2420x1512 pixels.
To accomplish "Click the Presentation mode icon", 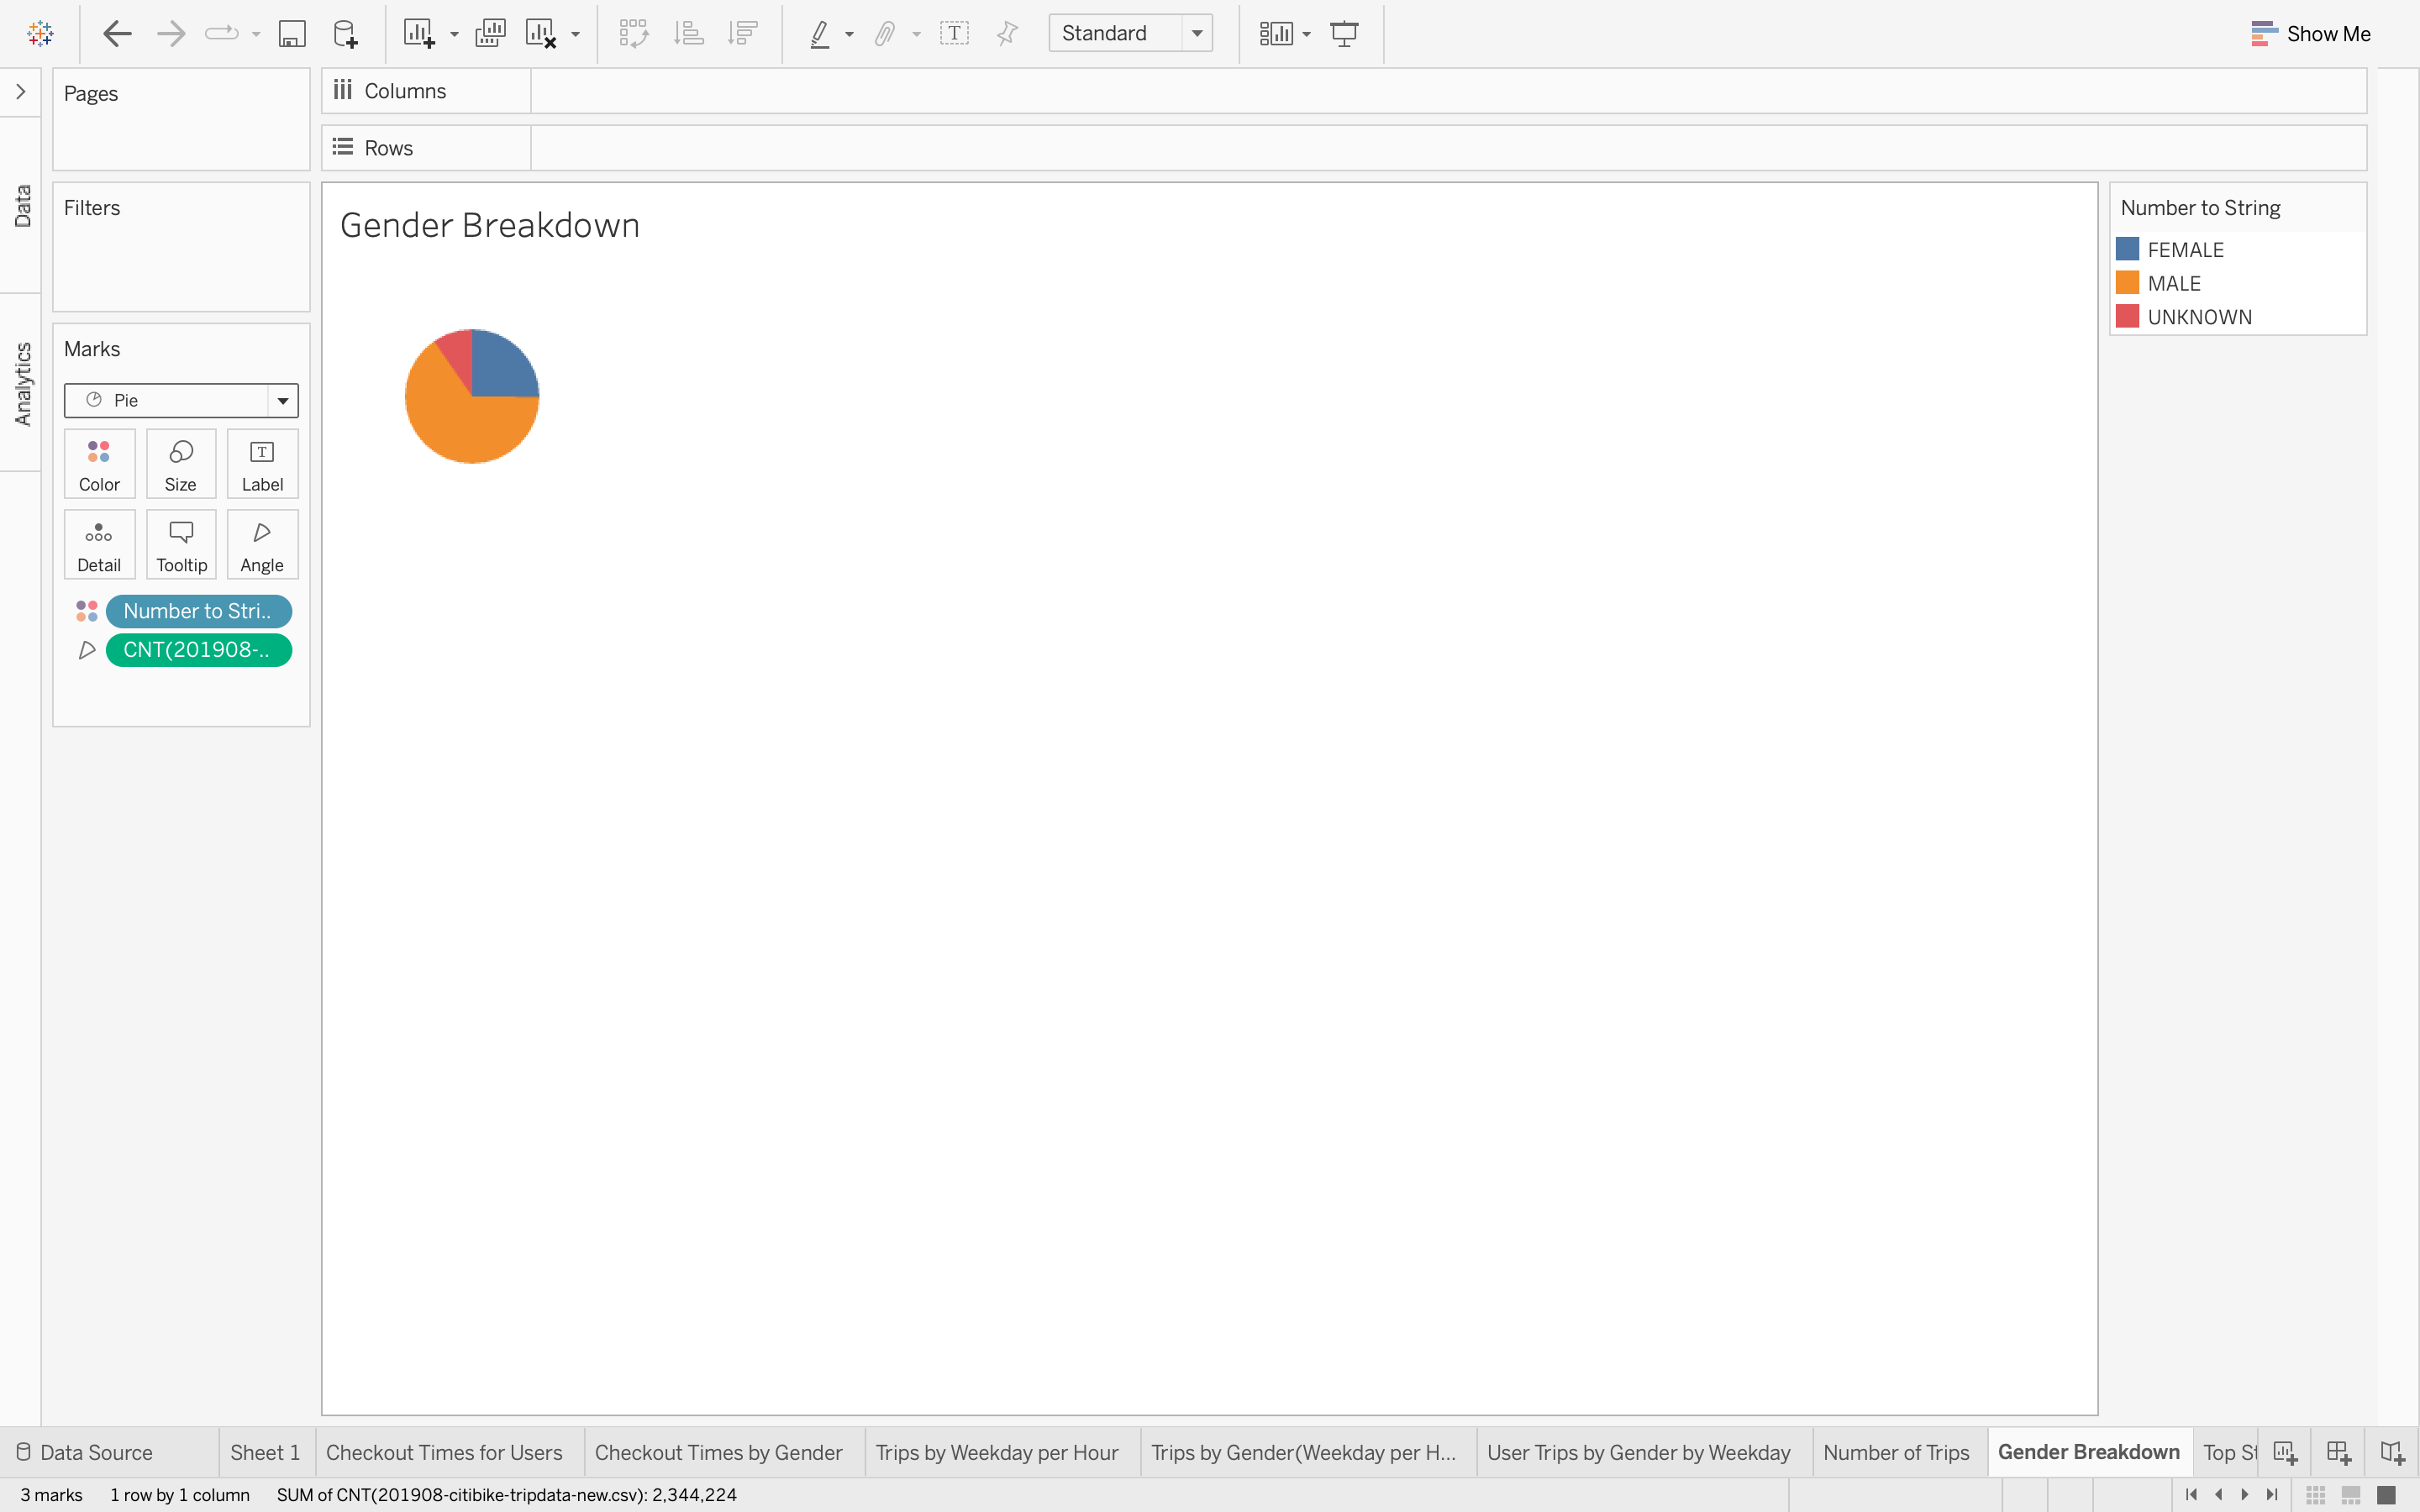I will pyautogui.click(x=1344, y=34).
